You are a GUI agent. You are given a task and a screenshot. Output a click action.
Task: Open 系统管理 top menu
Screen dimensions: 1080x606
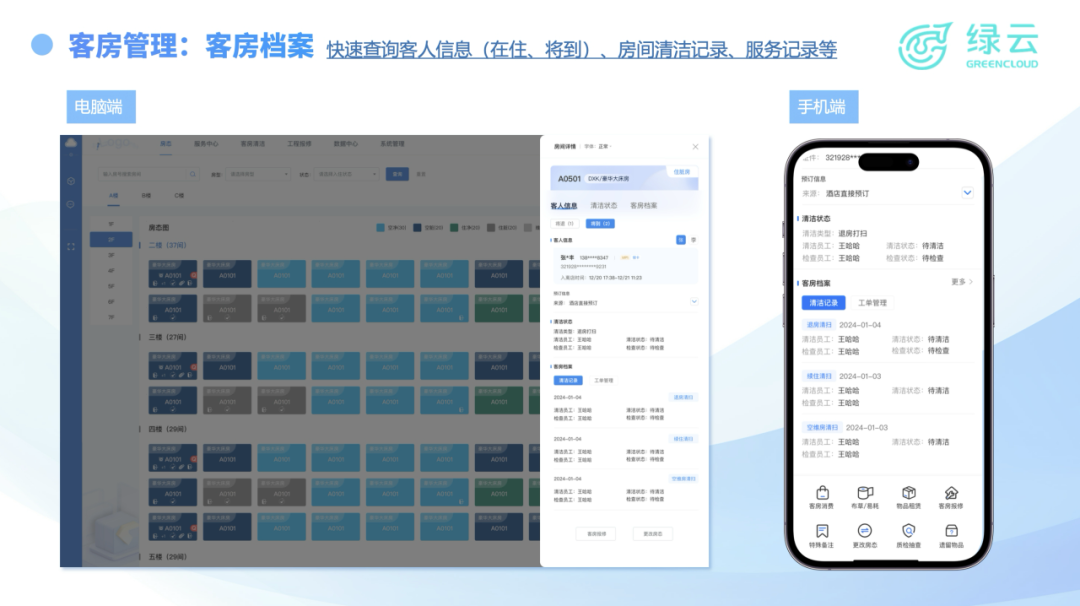(x=393, y=144)
